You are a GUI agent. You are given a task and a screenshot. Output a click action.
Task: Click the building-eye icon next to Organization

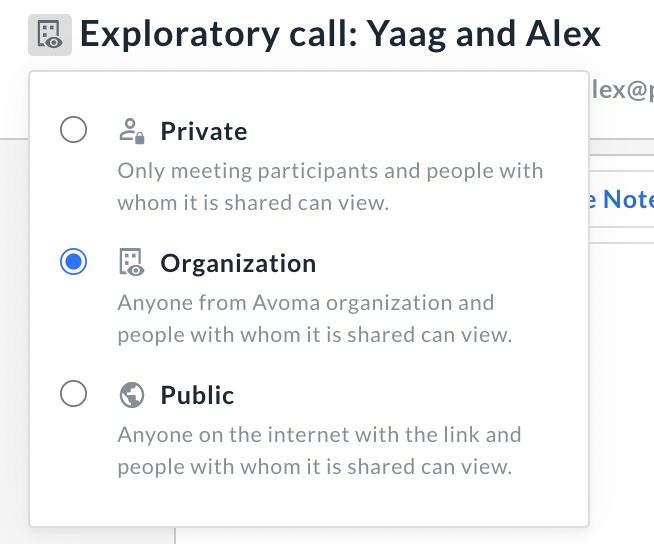(x=132, y=262)
